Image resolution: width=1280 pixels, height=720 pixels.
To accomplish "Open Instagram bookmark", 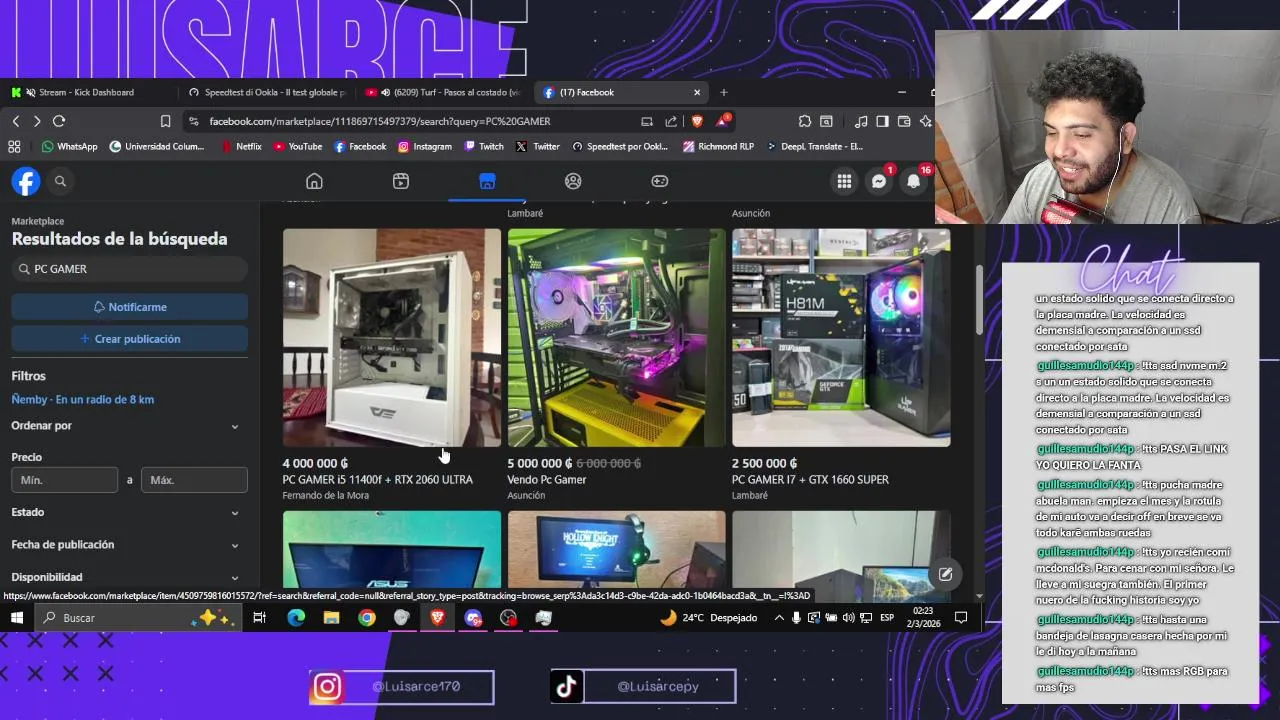I will (x=425, y=146).
